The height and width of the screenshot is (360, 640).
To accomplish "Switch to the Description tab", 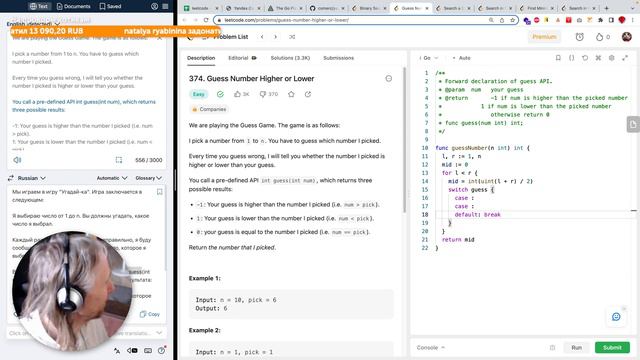I will [201, 58].
